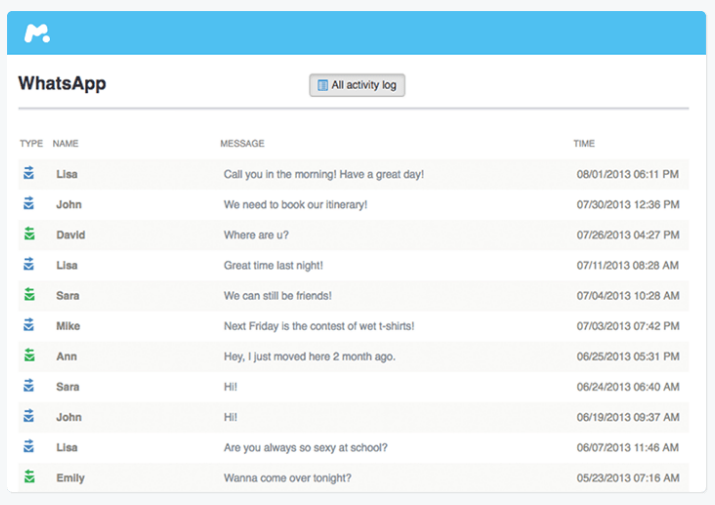Click the WhatsApp page heading
Viewport: 715px width, 505px height.
[62, 84]
